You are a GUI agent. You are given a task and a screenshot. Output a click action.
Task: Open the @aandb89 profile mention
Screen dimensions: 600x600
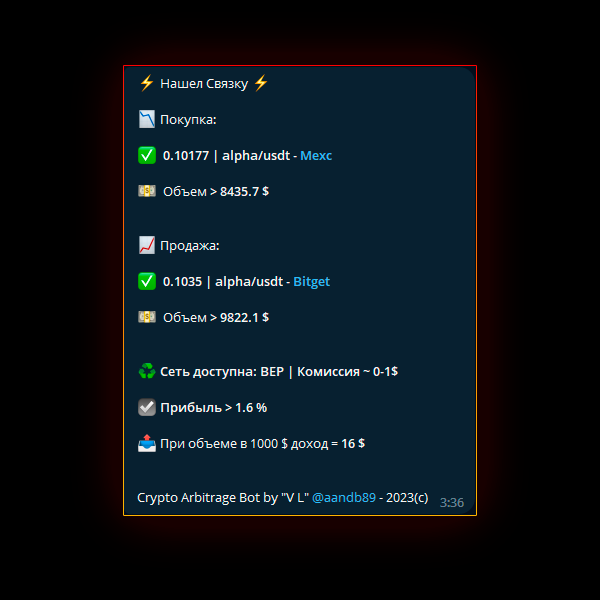tap(344, 497)
